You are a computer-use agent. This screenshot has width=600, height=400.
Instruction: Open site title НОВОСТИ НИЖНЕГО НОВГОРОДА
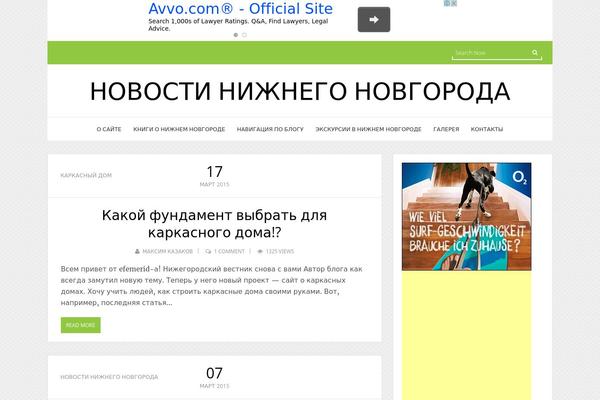point(300,91)
